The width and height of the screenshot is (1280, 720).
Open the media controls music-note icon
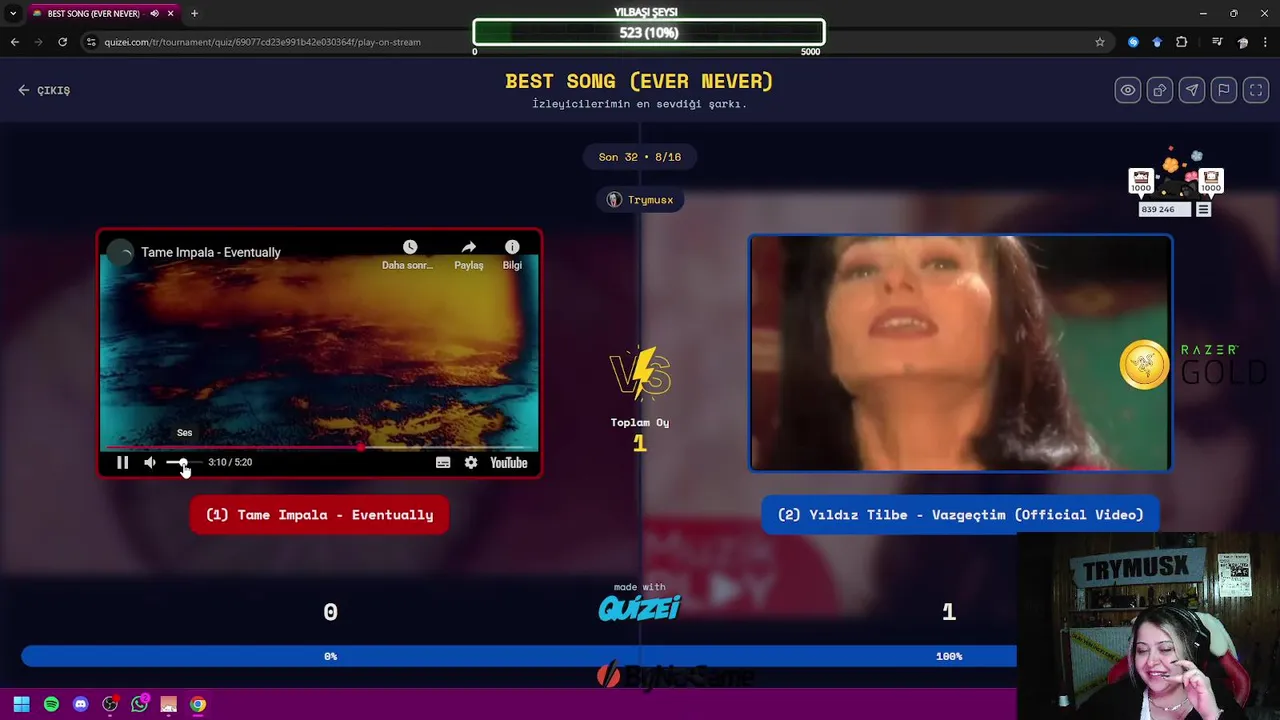[x=1217, y=42]
